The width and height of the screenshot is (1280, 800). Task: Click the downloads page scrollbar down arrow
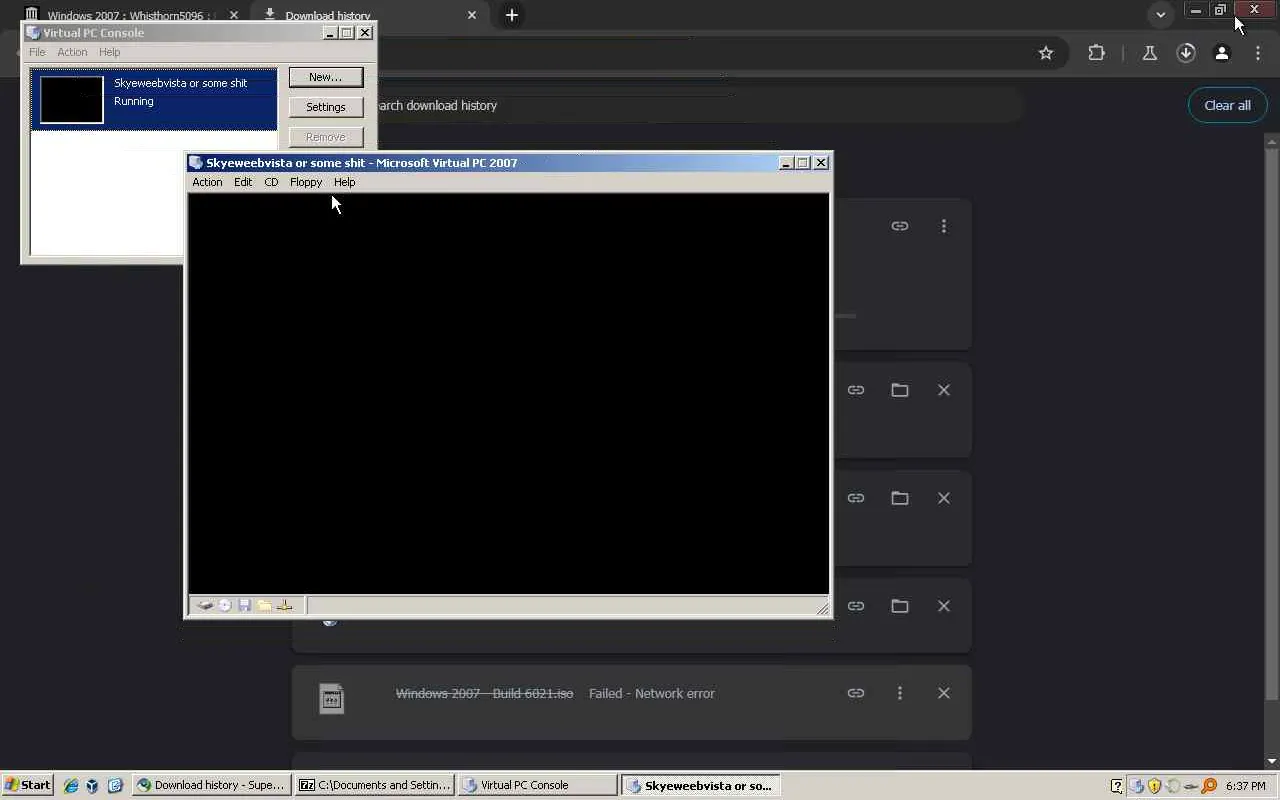pos(1272,762)
